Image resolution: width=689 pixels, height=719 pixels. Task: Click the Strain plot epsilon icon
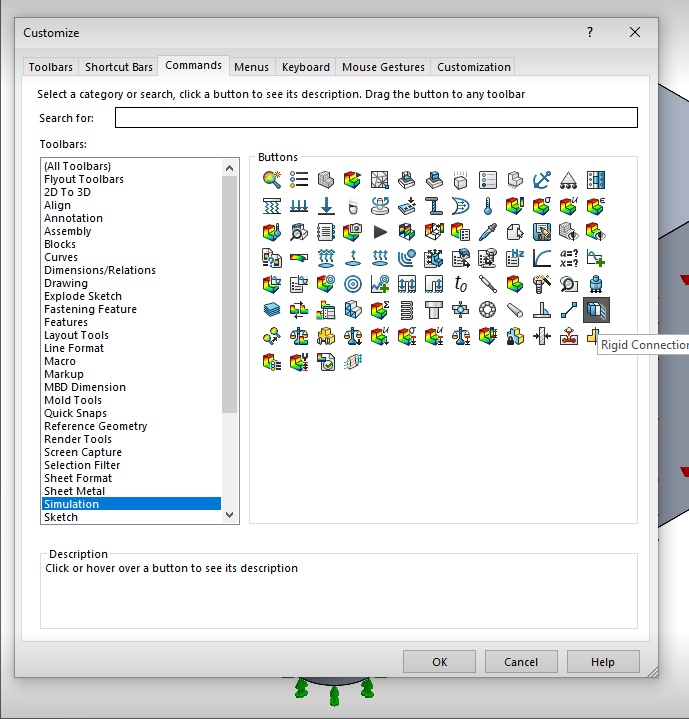coord(596,206)
